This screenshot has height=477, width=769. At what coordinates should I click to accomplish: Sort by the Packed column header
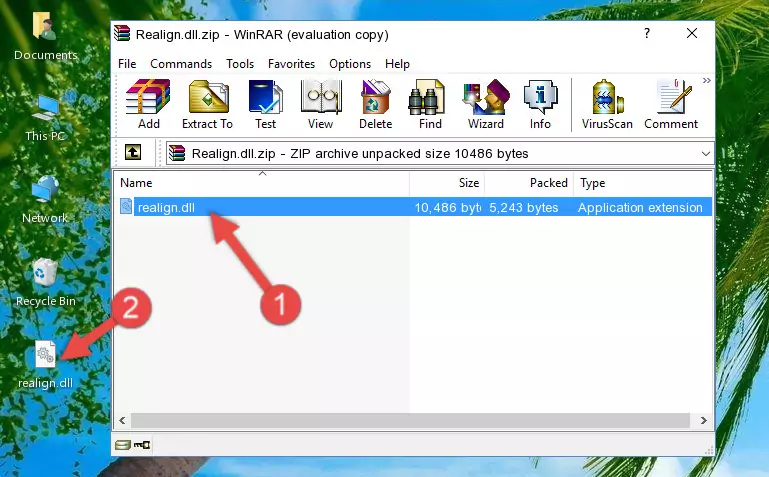click(x=529, y=183)
